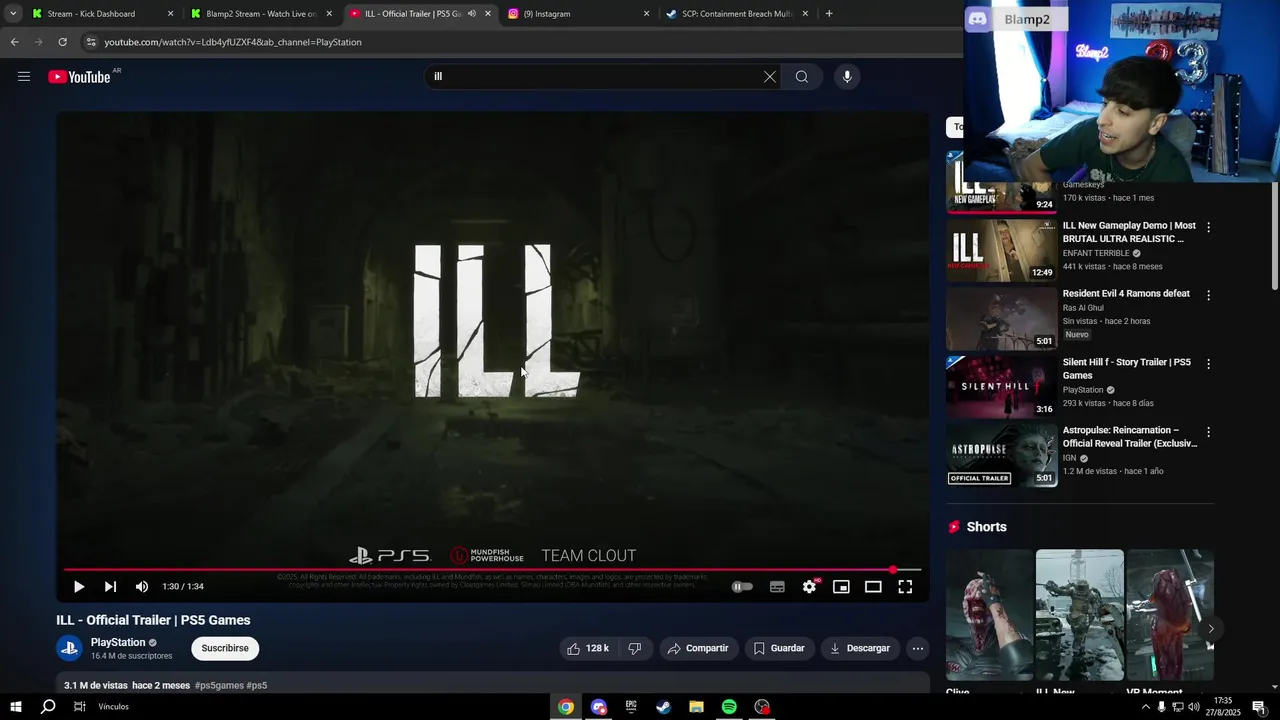Open the Windows notification center

coord(1259,707)
